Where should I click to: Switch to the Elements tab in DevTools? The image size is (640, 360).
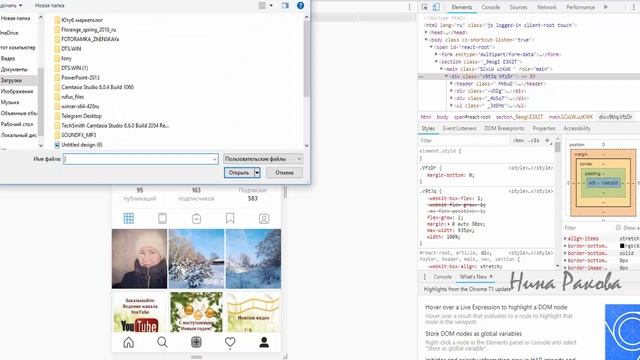(x=462, y=7)
